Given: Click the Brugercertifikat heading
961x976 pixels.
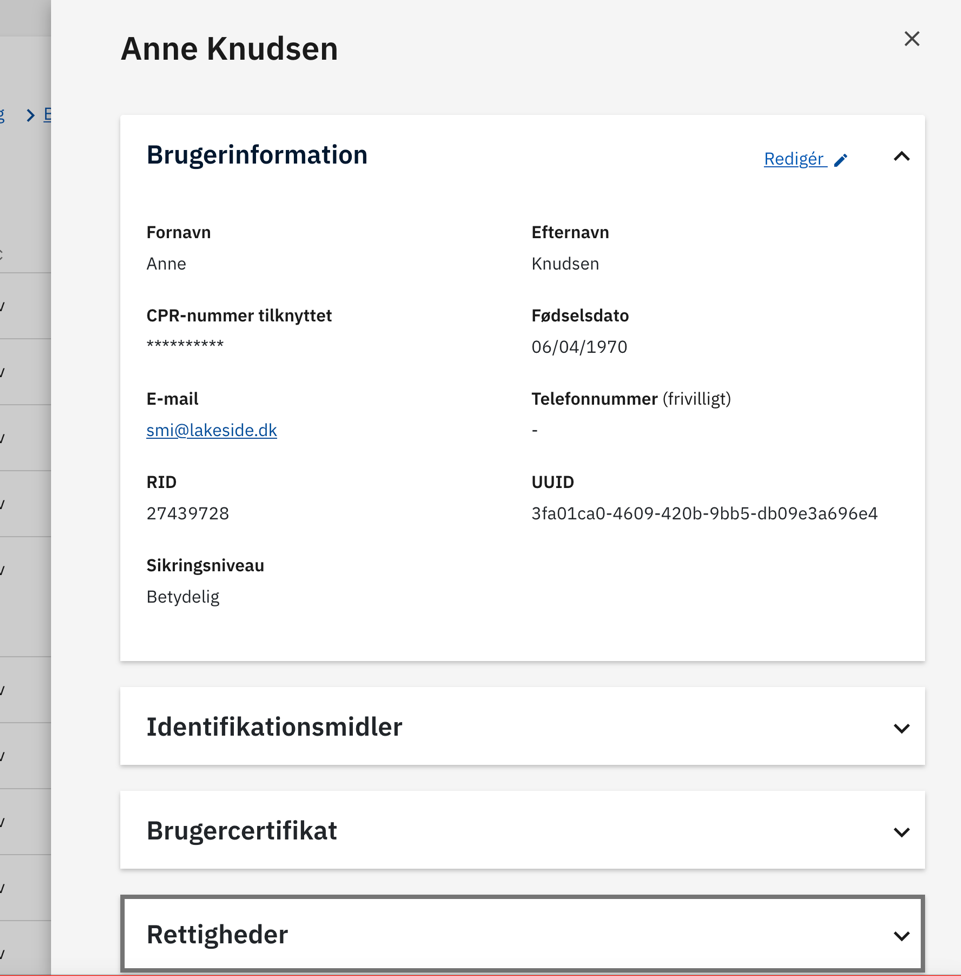Looking at the screenshot, I should pyautogui.click(x=242, y=831).
